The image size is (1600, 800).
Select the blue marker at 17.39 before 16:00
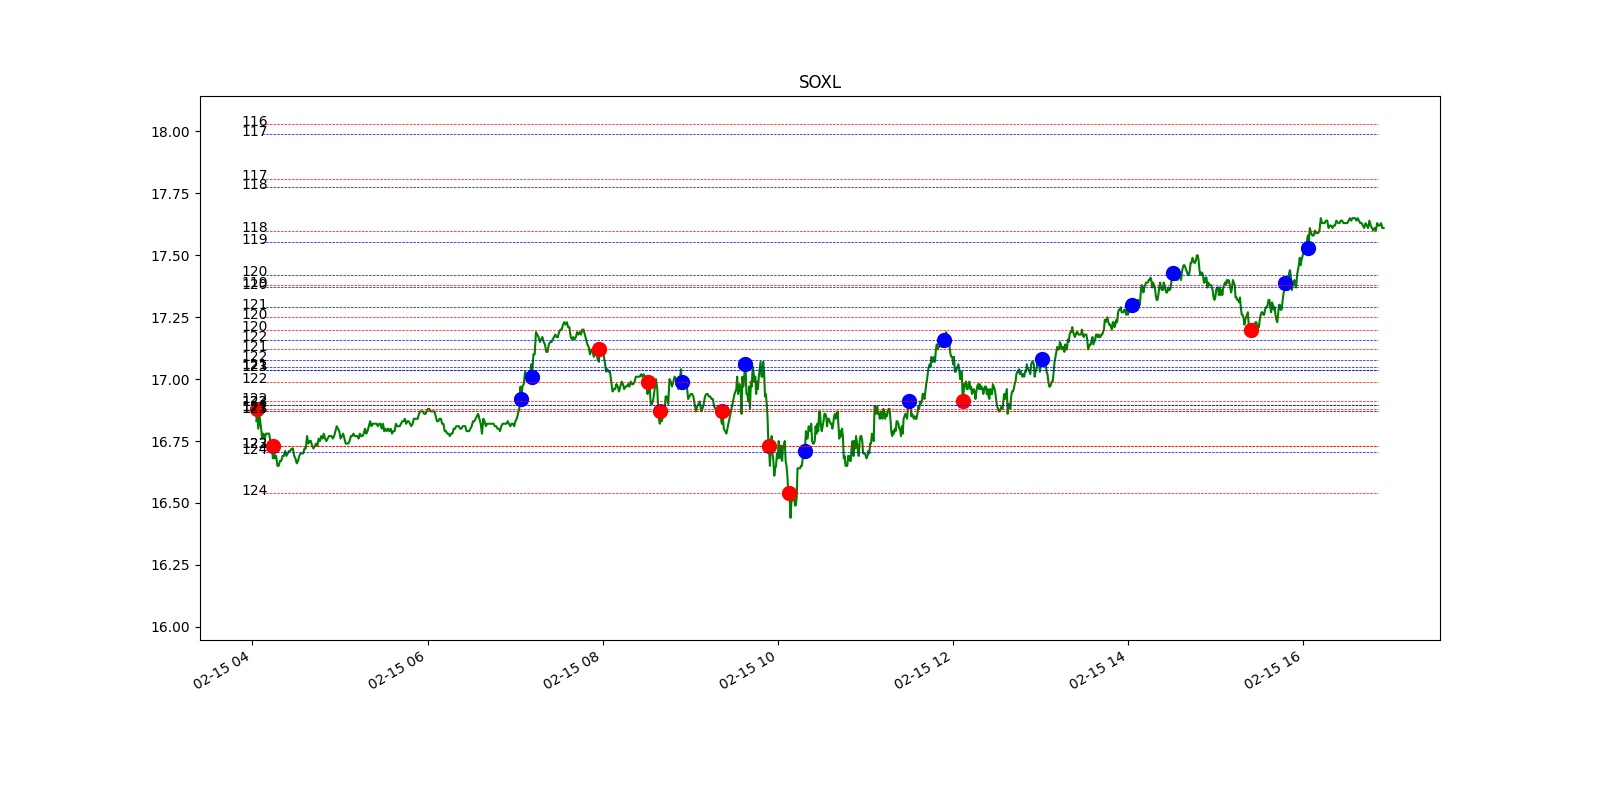(x=1285, y=283)
